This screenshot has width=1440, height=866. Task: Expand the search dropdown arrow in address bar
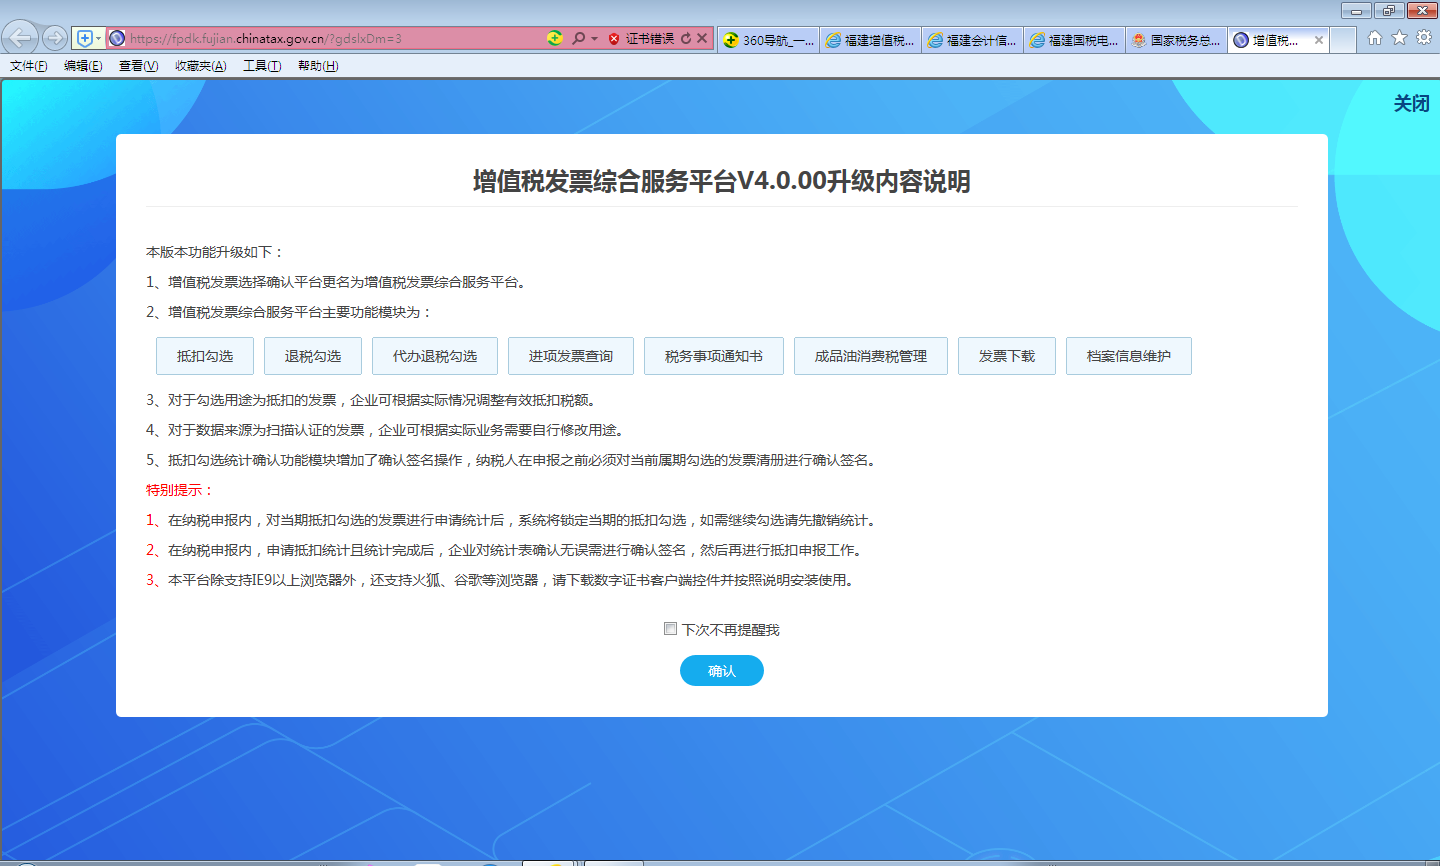coord(594,39)
